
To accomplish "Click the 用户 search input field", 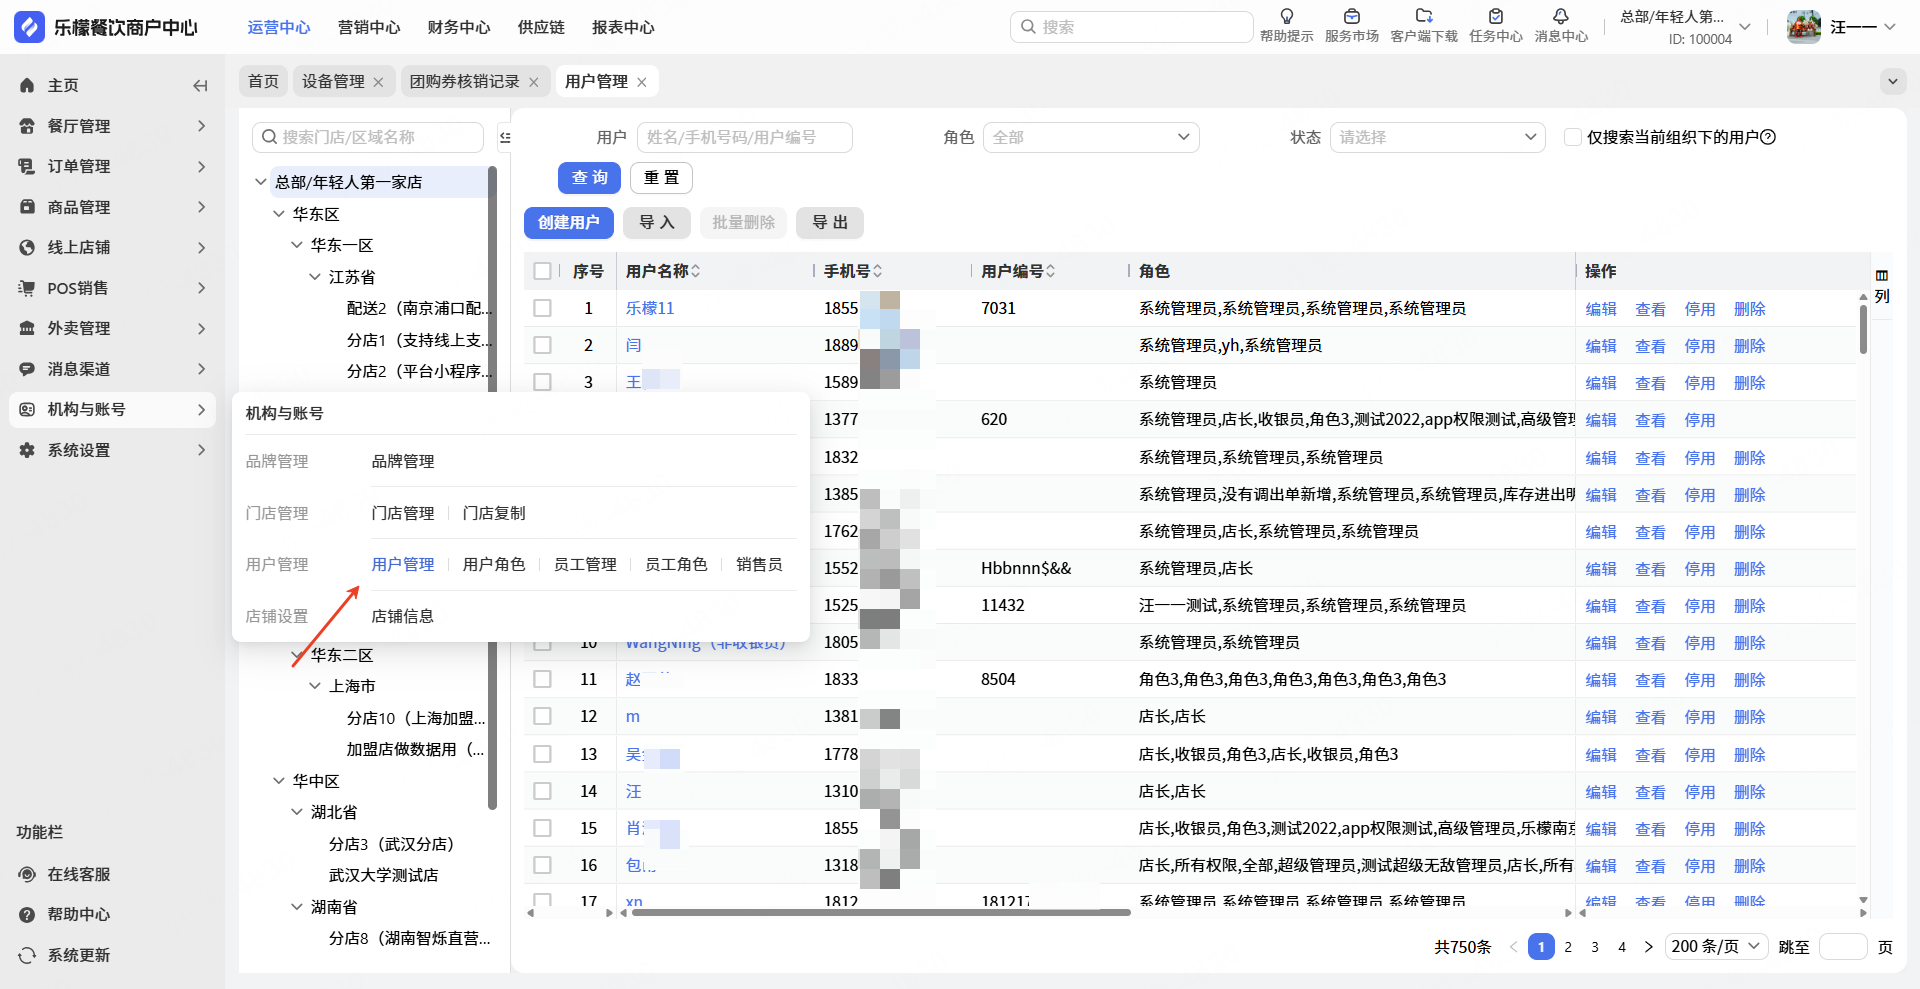I will 745,137.
